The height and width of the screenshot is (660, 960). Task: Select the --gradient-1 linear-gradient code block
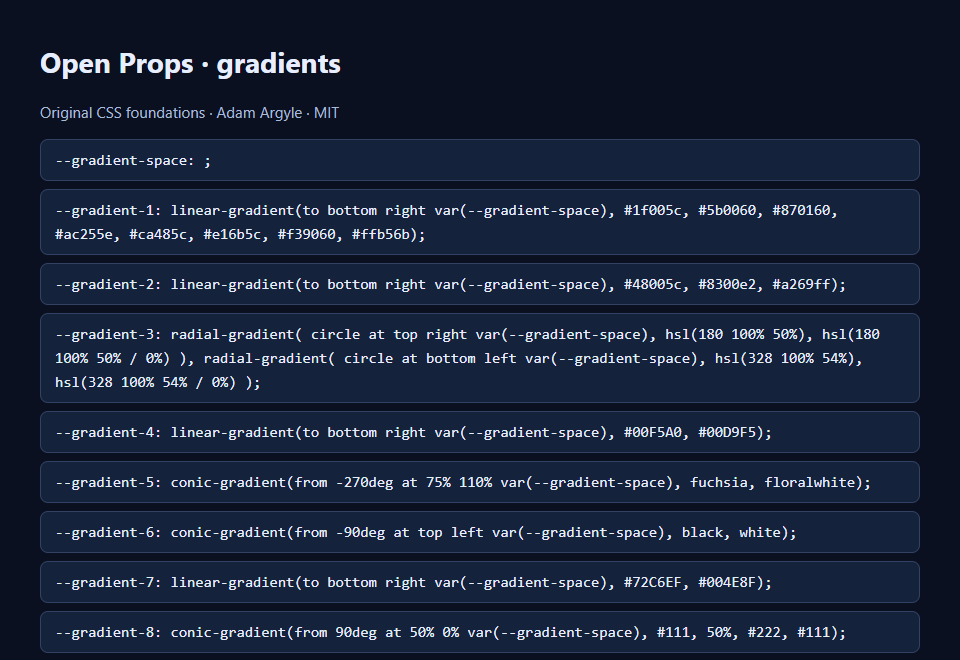pyautogui.click(x=479, y=222)
